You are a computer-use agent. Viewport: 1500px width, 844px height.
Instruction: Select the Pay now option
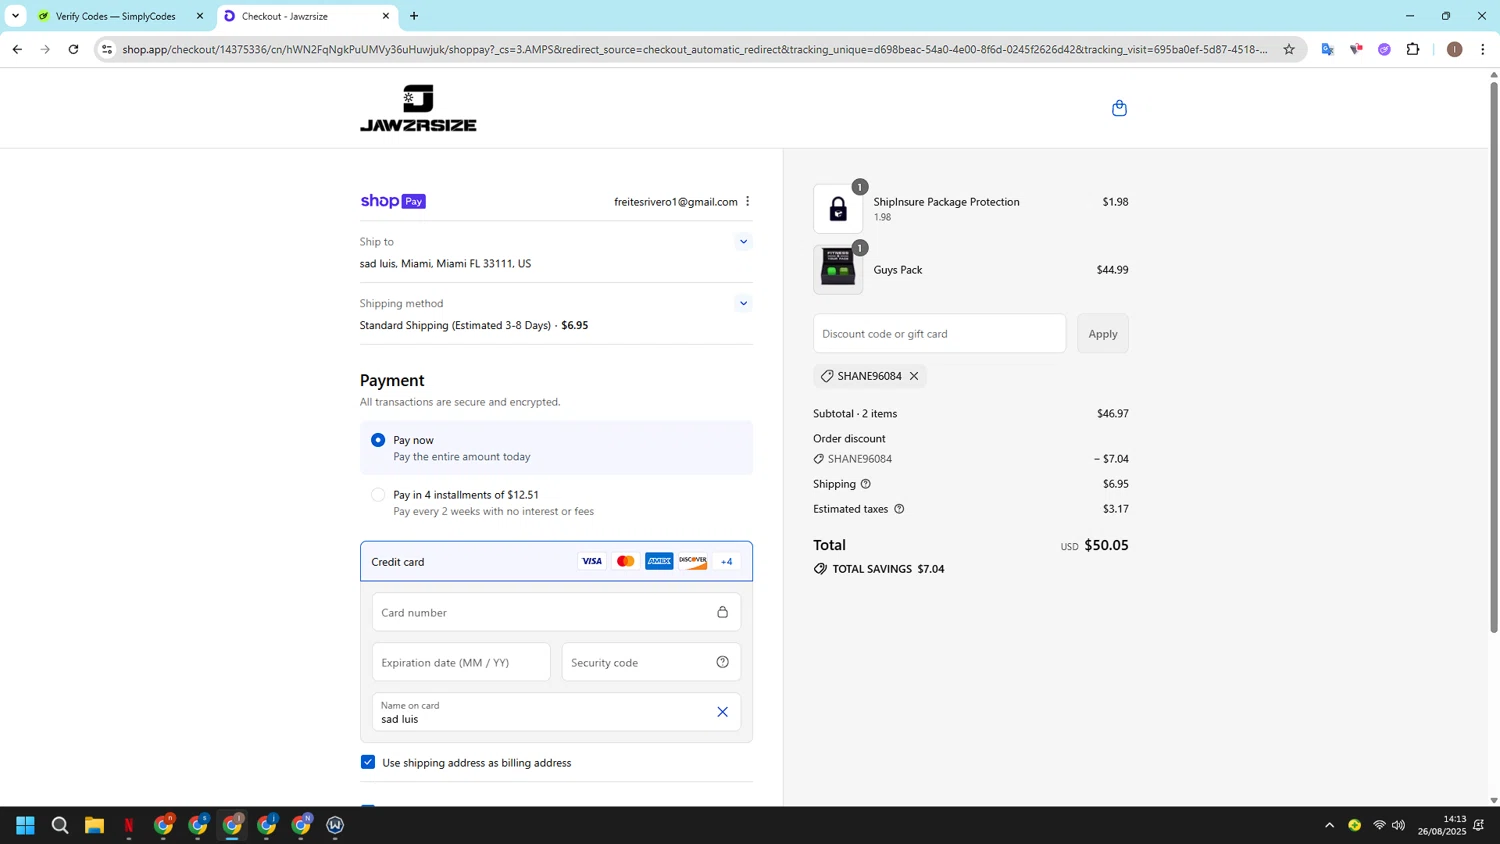pyautogui.click(x=378, y=440)
